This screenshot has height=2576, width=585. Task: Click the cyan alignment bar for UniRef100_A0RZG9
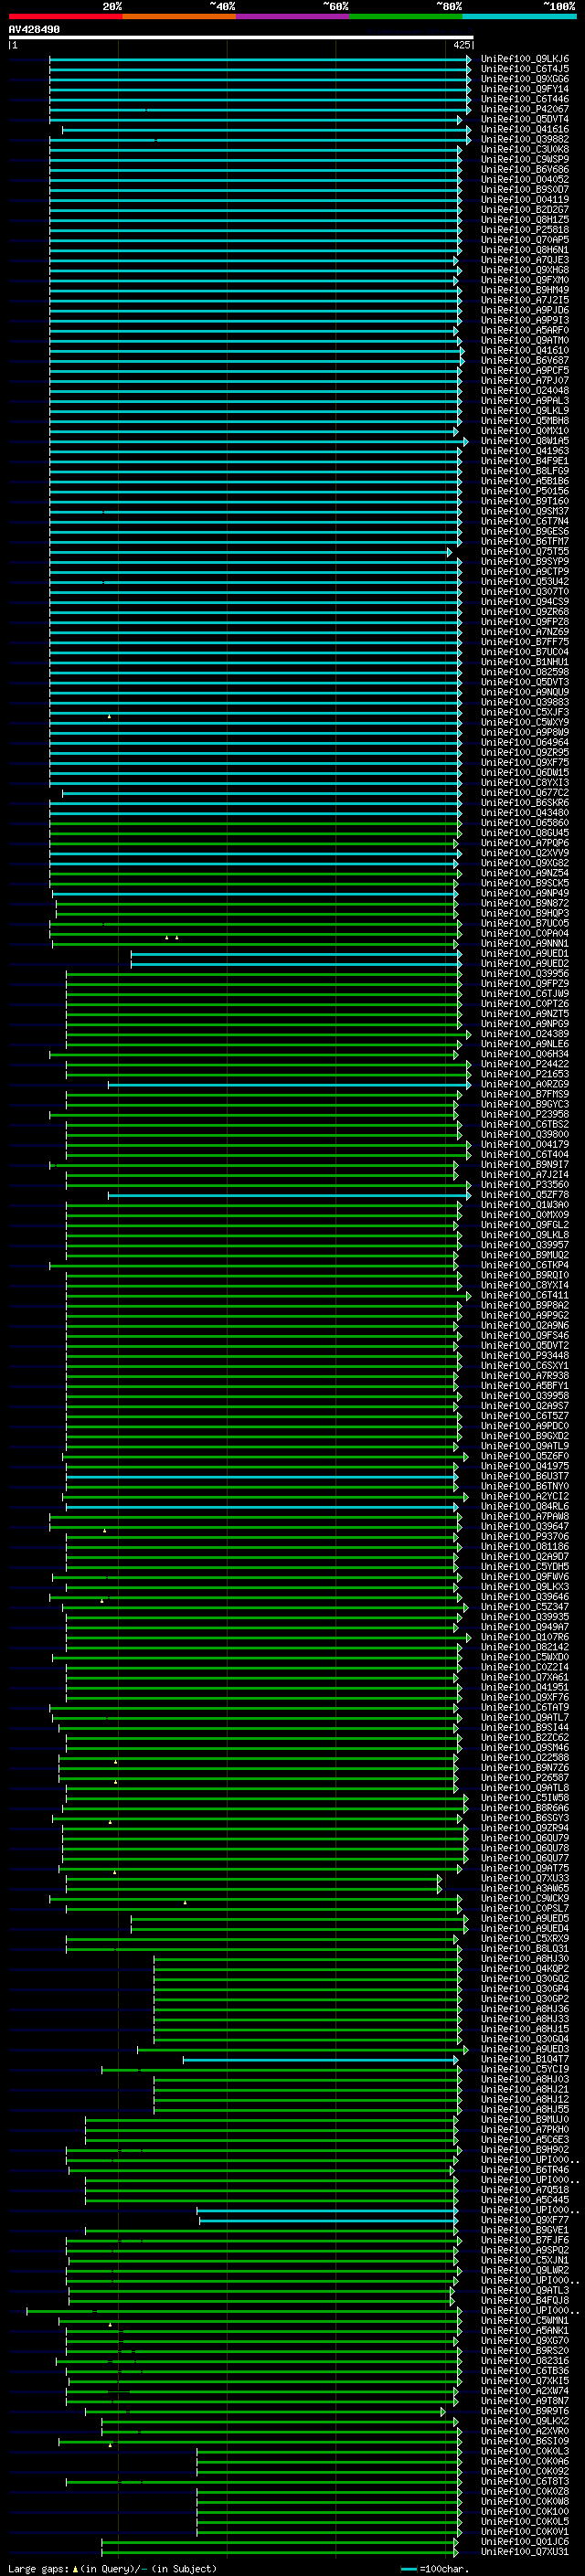(289, 1084)
